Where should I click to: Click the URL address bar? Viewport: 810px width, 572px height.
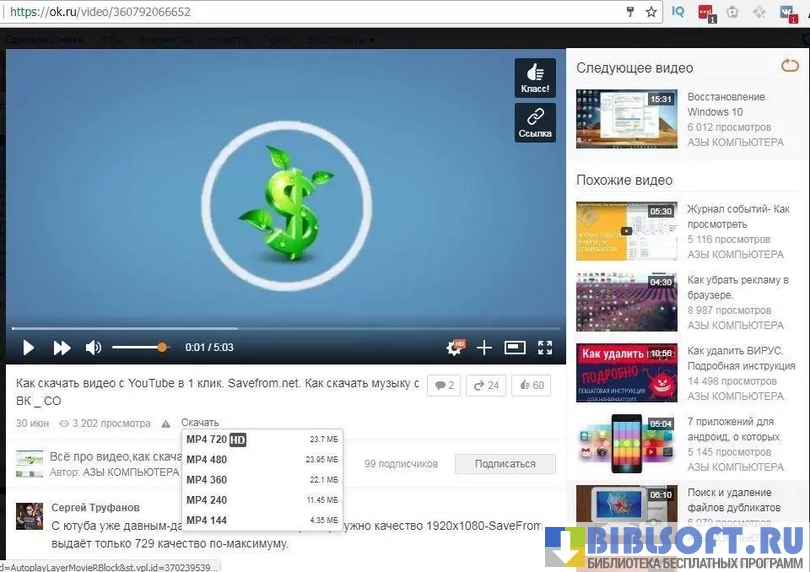pos(300,12)
